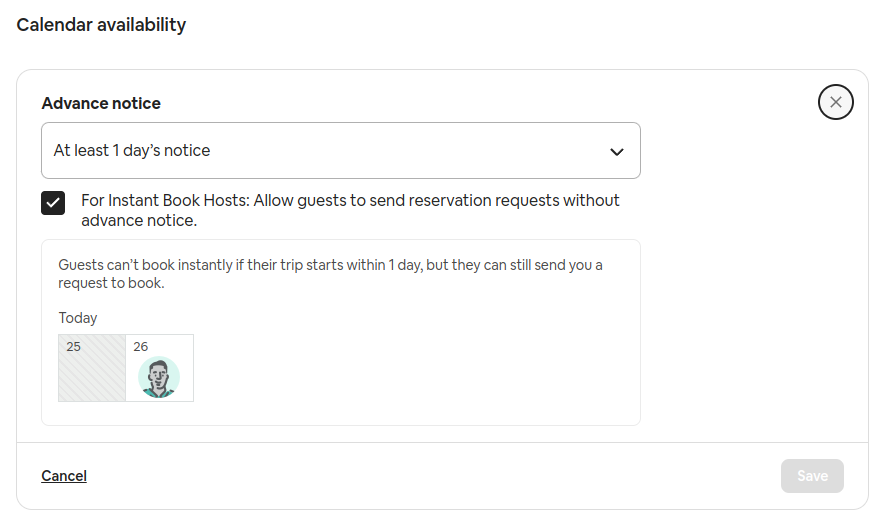879x527 pixels.
Task: Uncheck the Instant Book Hosts checkbox
Action: 53,203
